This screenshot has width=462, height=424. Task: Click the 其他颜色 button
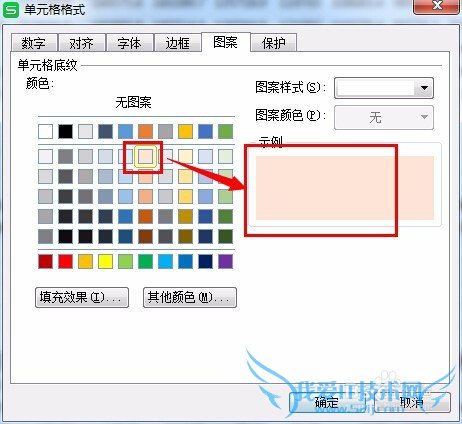click(x=190, y=297)
